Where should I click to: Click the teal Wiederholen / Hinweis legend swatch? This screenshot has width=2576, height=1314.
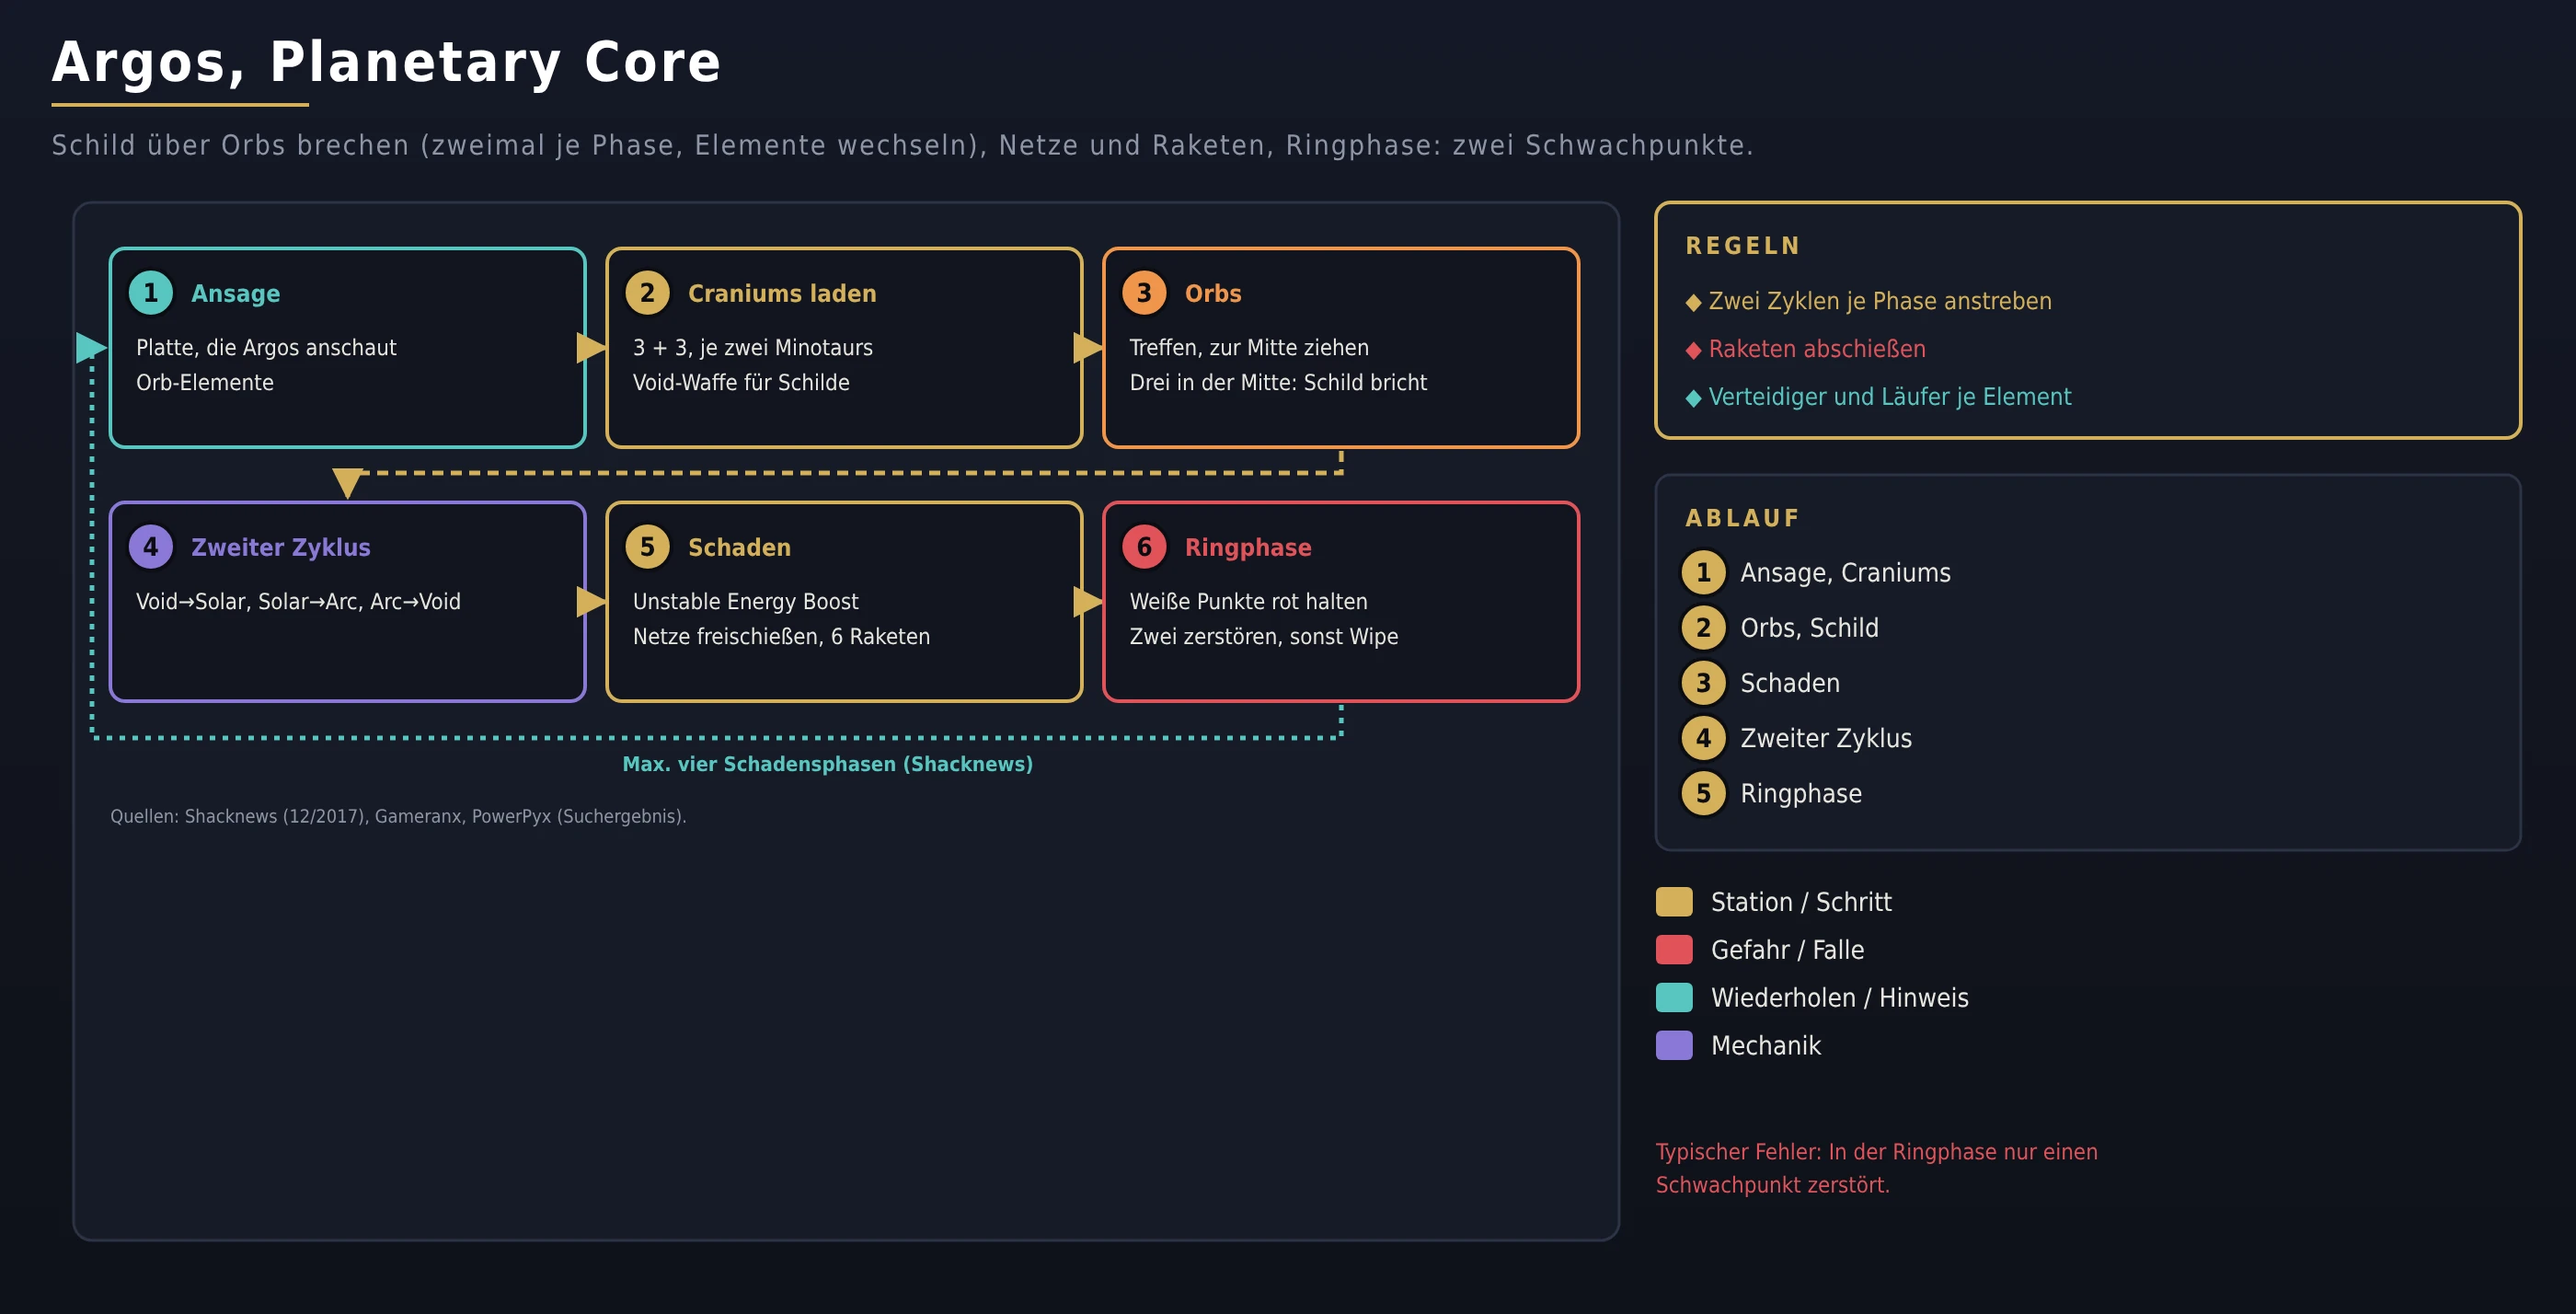[1674, 998]
